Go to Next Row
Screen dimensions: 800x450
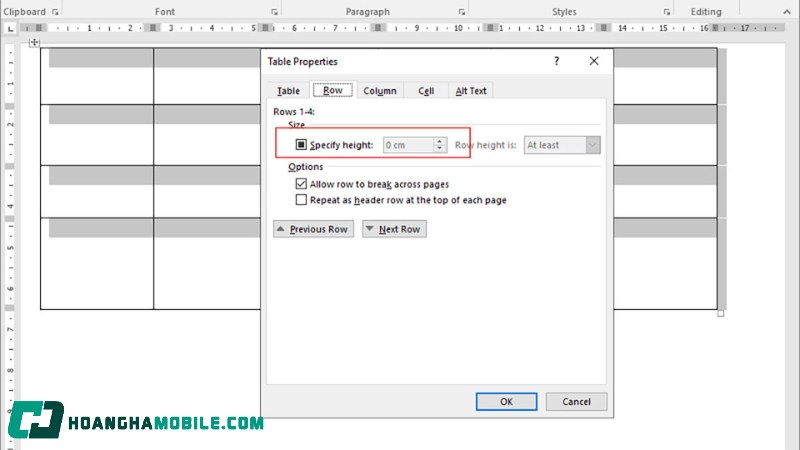393,229
